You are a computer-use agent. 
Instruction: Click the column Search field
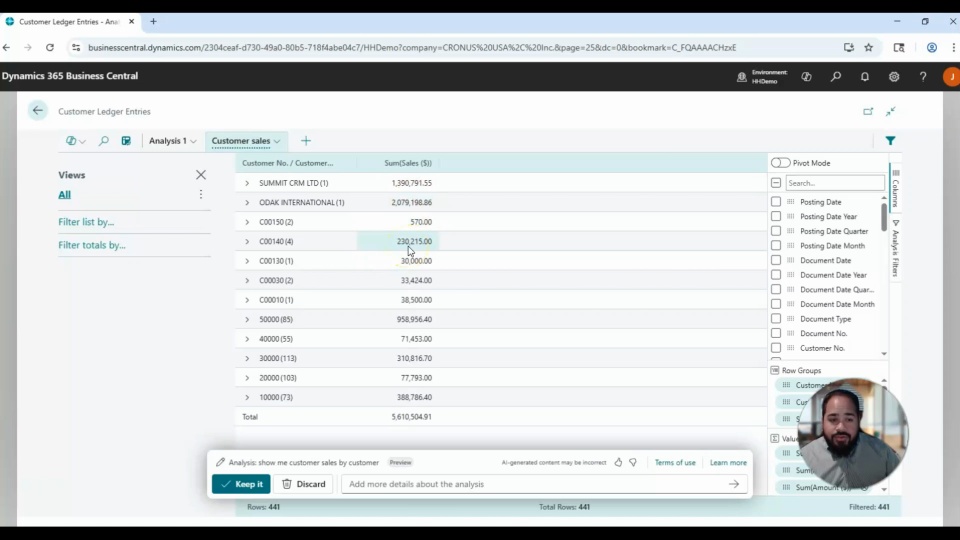(x=835, y=182)
